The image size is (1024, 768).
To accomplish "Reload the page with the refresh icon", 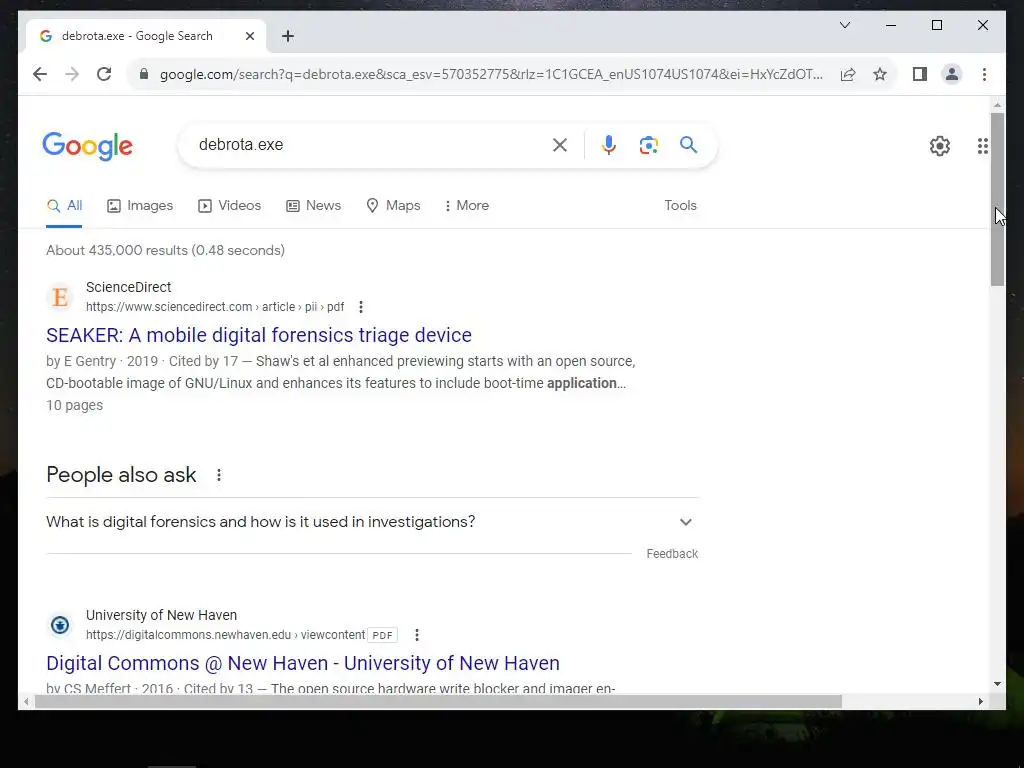I will click(104, 74).
